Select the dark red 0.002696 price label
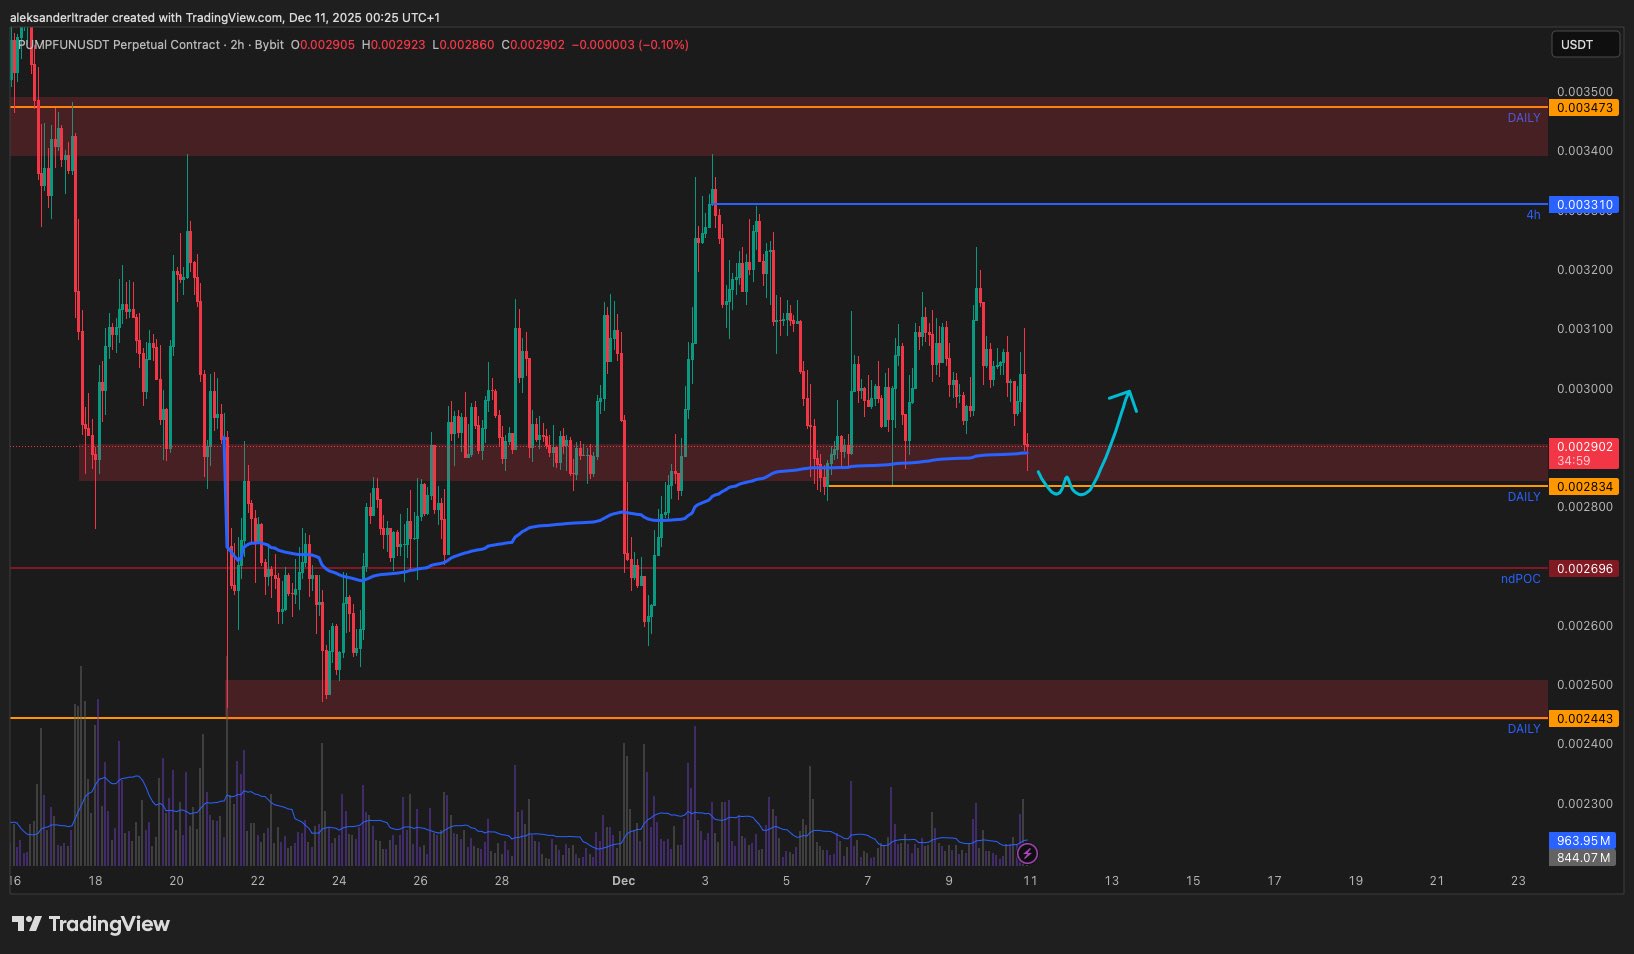Screen dimensions: 1634x954 click(x=1583, y=569)
